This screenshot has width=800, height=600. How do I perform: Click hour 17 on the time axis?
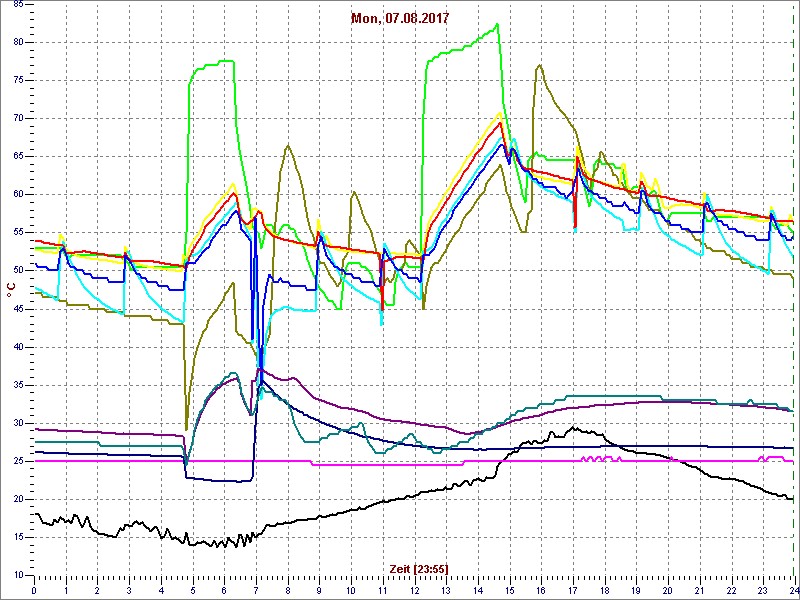click(x=572, y=590)
